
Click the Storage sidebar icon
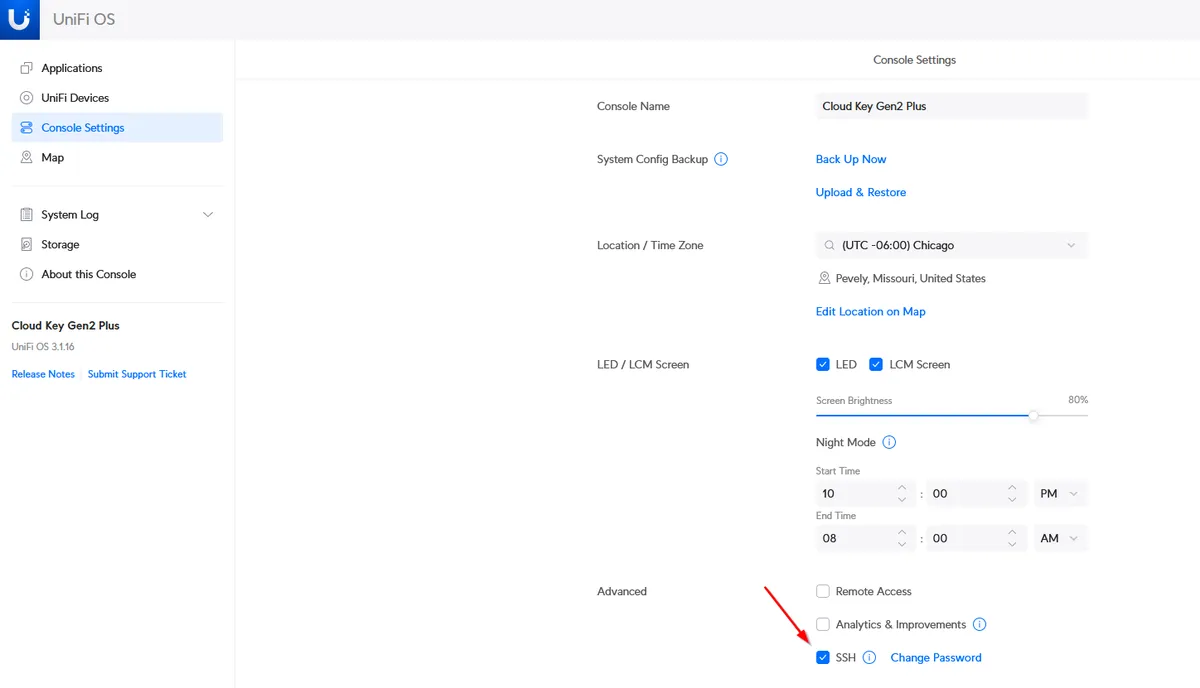27,245
